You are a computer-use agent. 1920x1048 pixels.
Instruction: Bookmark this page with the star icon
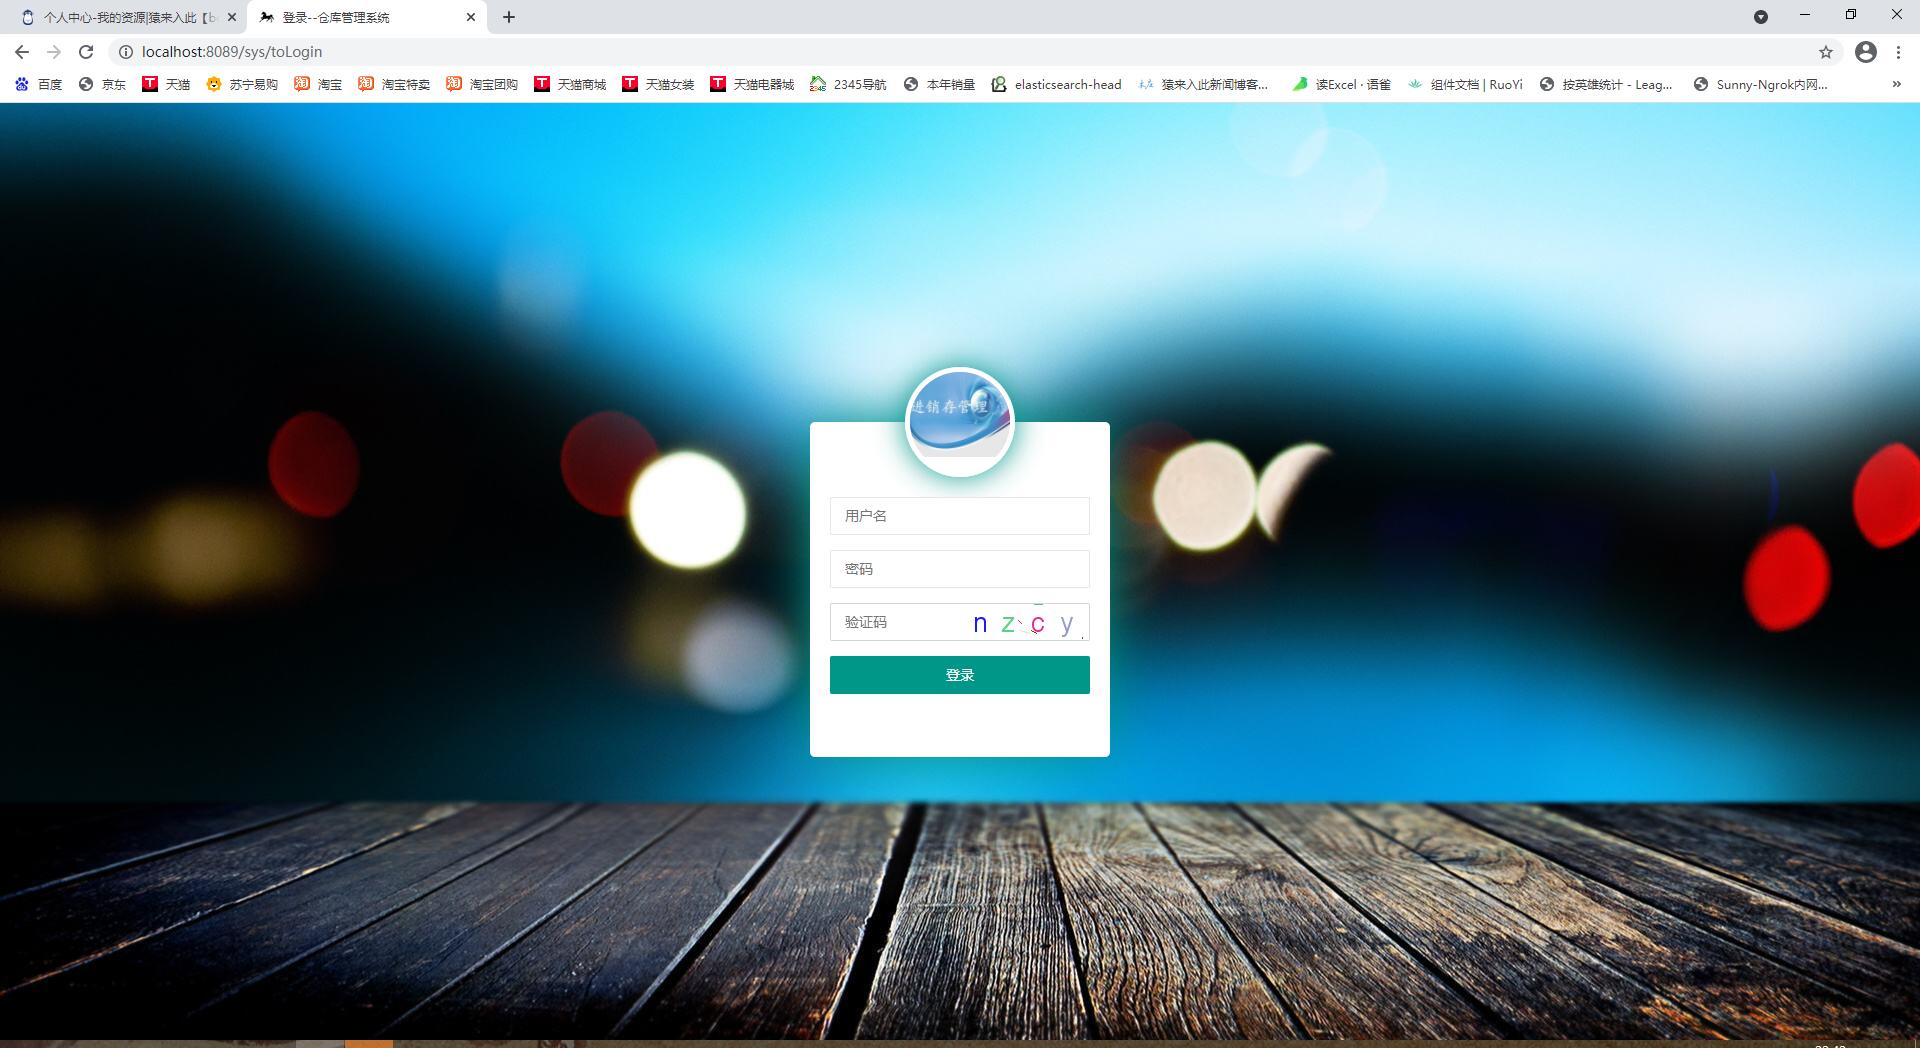(x=1826, y=52)
